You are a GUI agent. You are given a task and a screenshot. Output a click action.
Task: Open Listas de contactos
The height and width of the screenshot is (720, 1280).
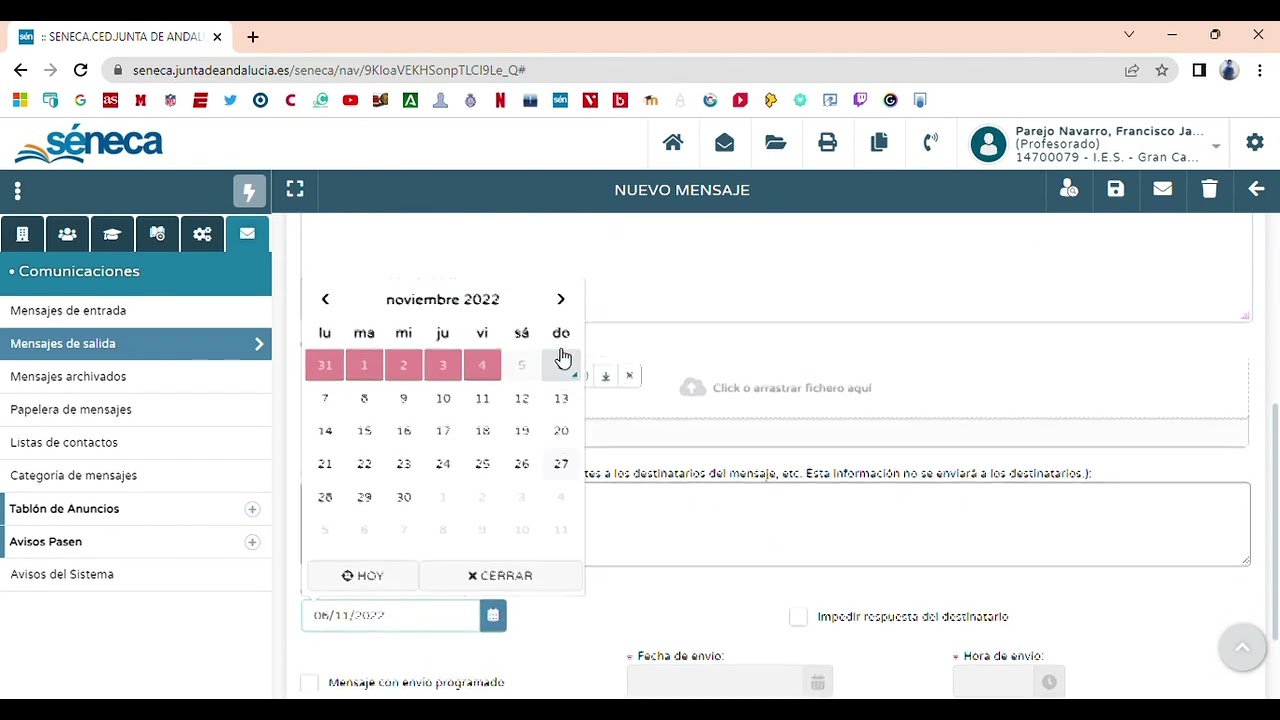point(136,442)
